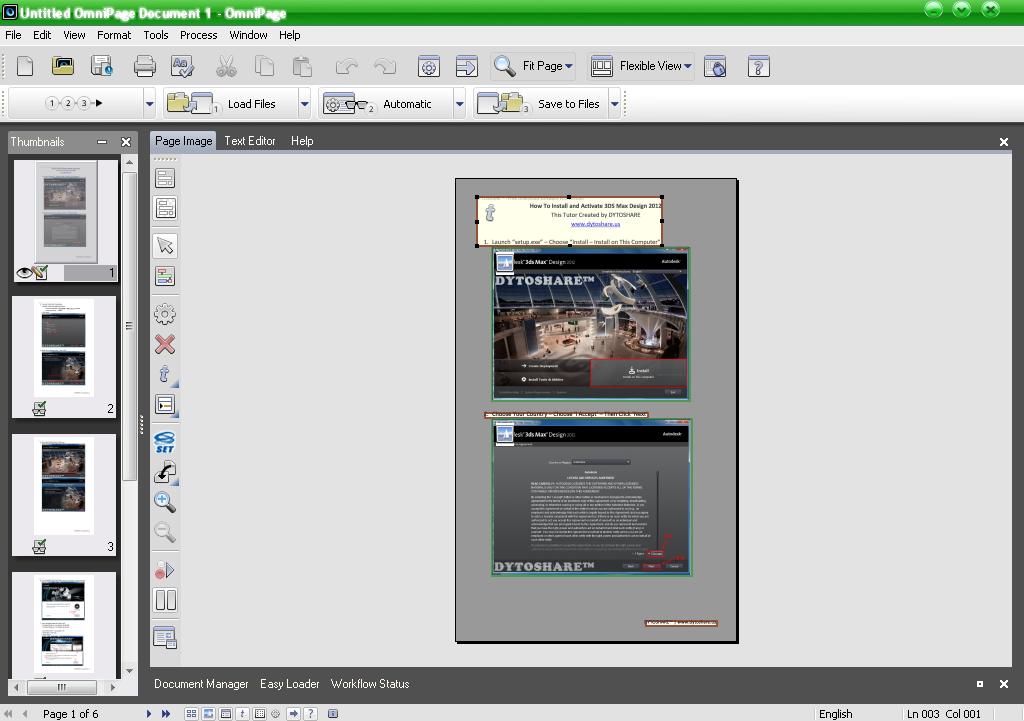Screen dimensions: 1024x721
Task: Jump to last page double arrow
Action: (166, 714)
